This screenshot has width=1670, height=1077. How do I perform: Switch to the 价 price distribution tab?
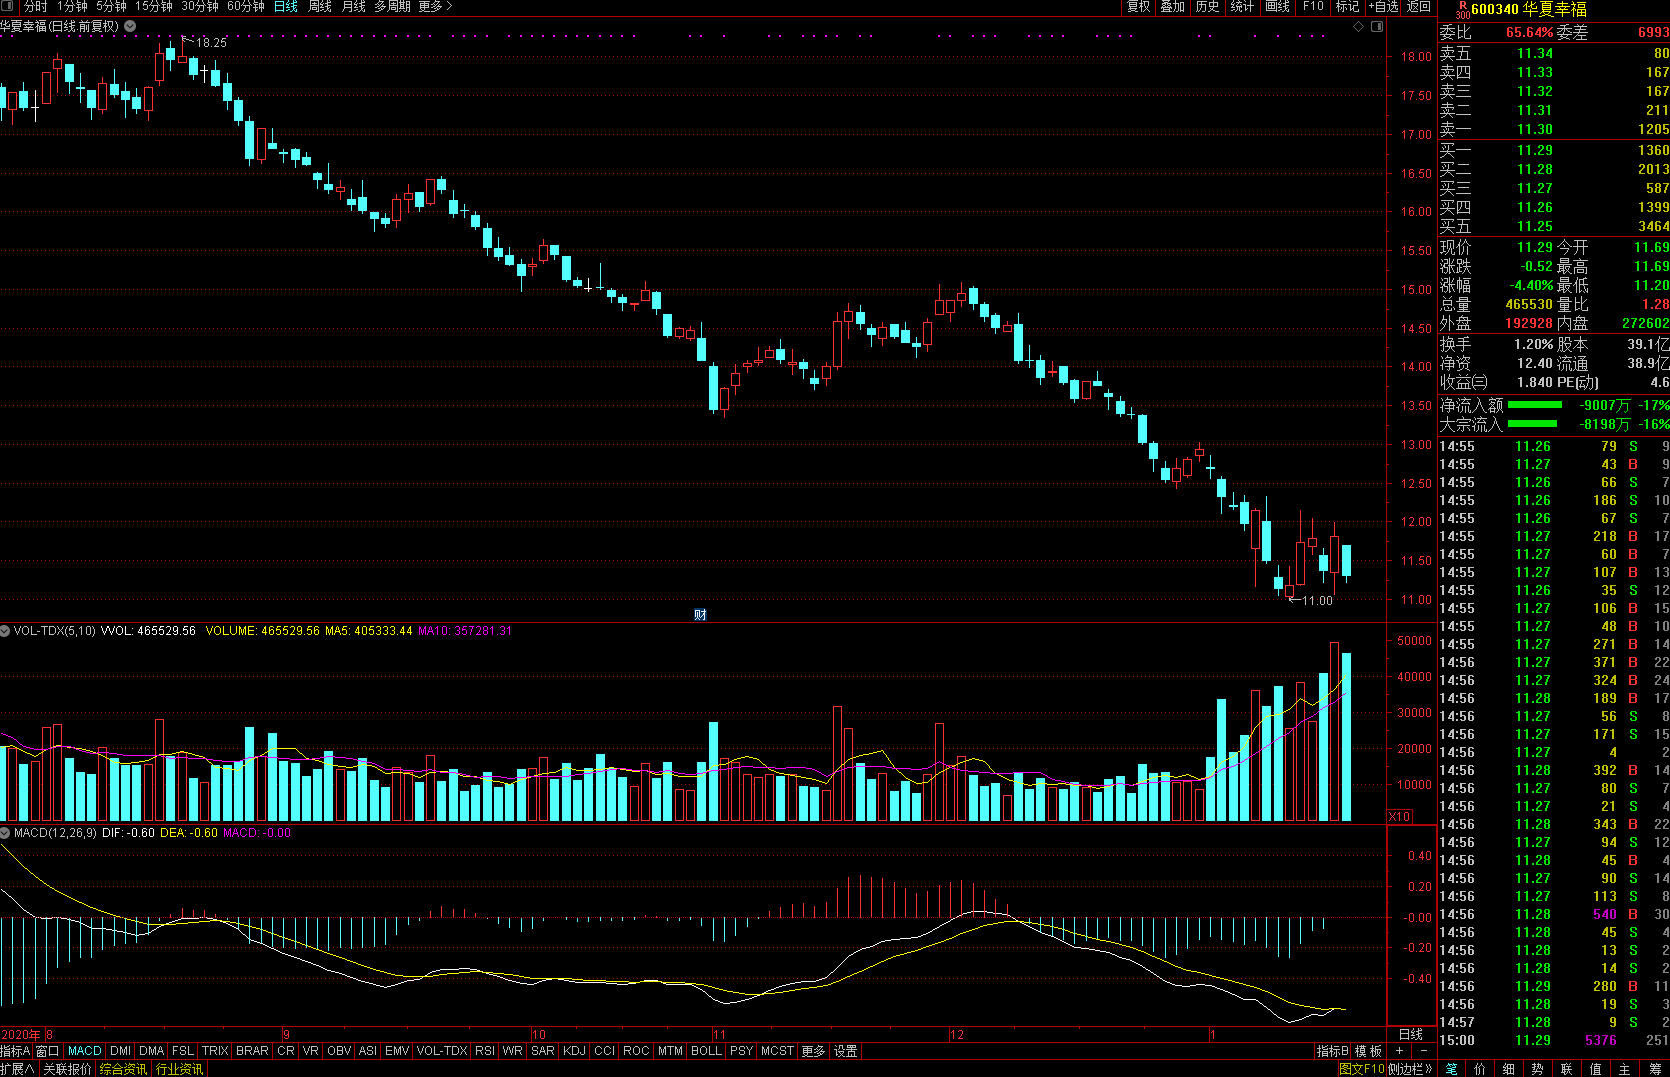point(1480,1069)
